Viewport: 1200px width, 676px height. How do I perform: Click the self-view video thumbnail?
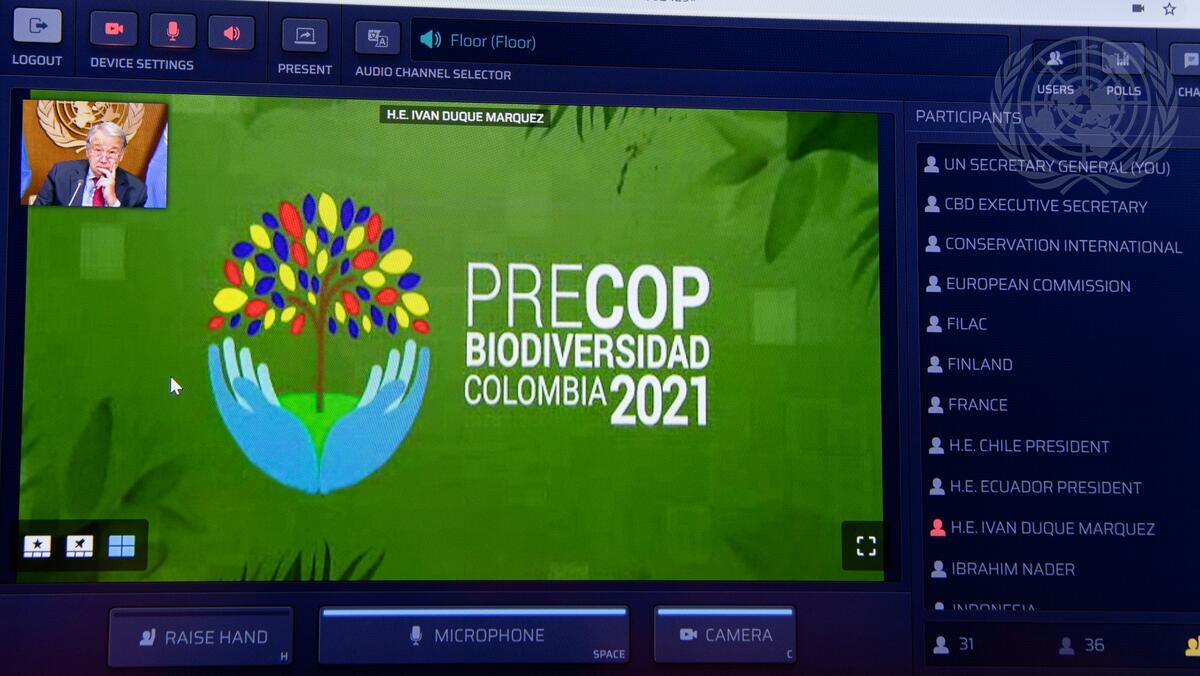94,153
